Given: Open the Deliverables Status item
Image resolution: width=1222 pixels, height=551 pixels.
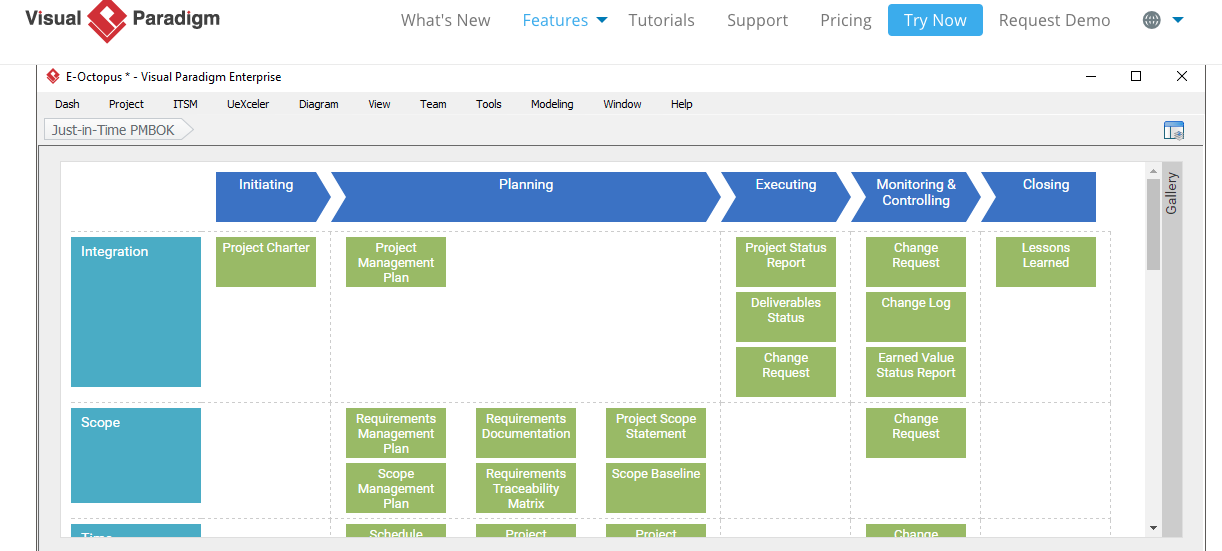Looking at the screenshot, I should pos(786,317).
